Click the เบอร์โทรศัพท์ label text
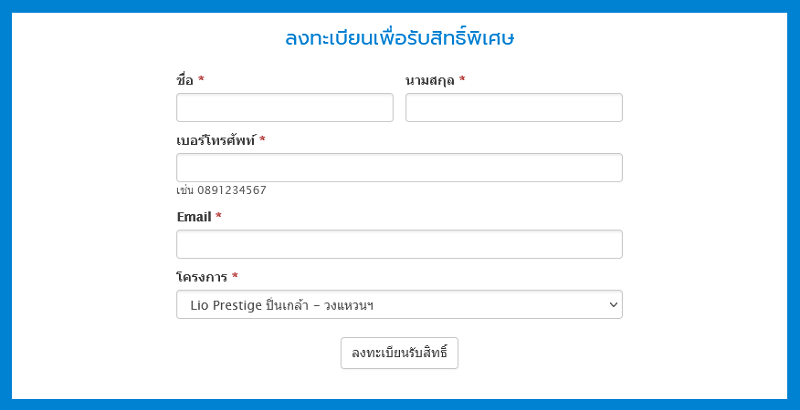The height and width of the screenshot is (410, 800). 215,140
